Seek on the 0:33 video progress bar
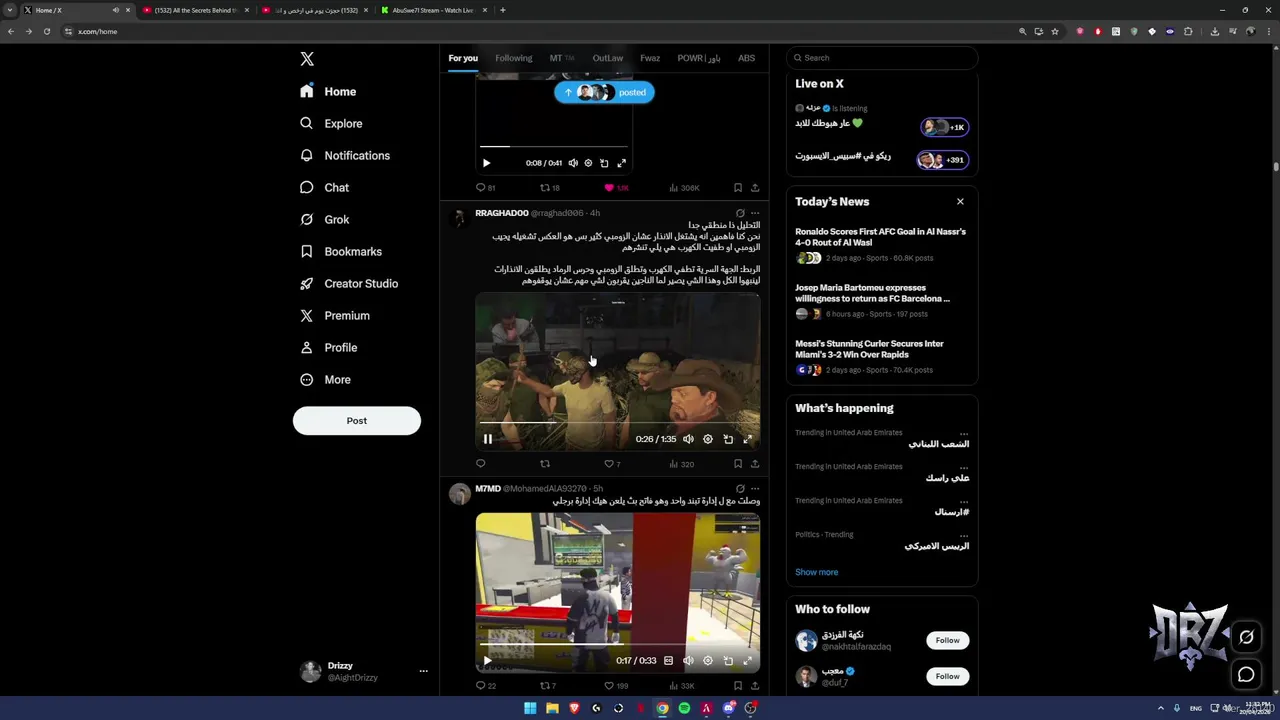1280x720 pixels. [617, 645]
